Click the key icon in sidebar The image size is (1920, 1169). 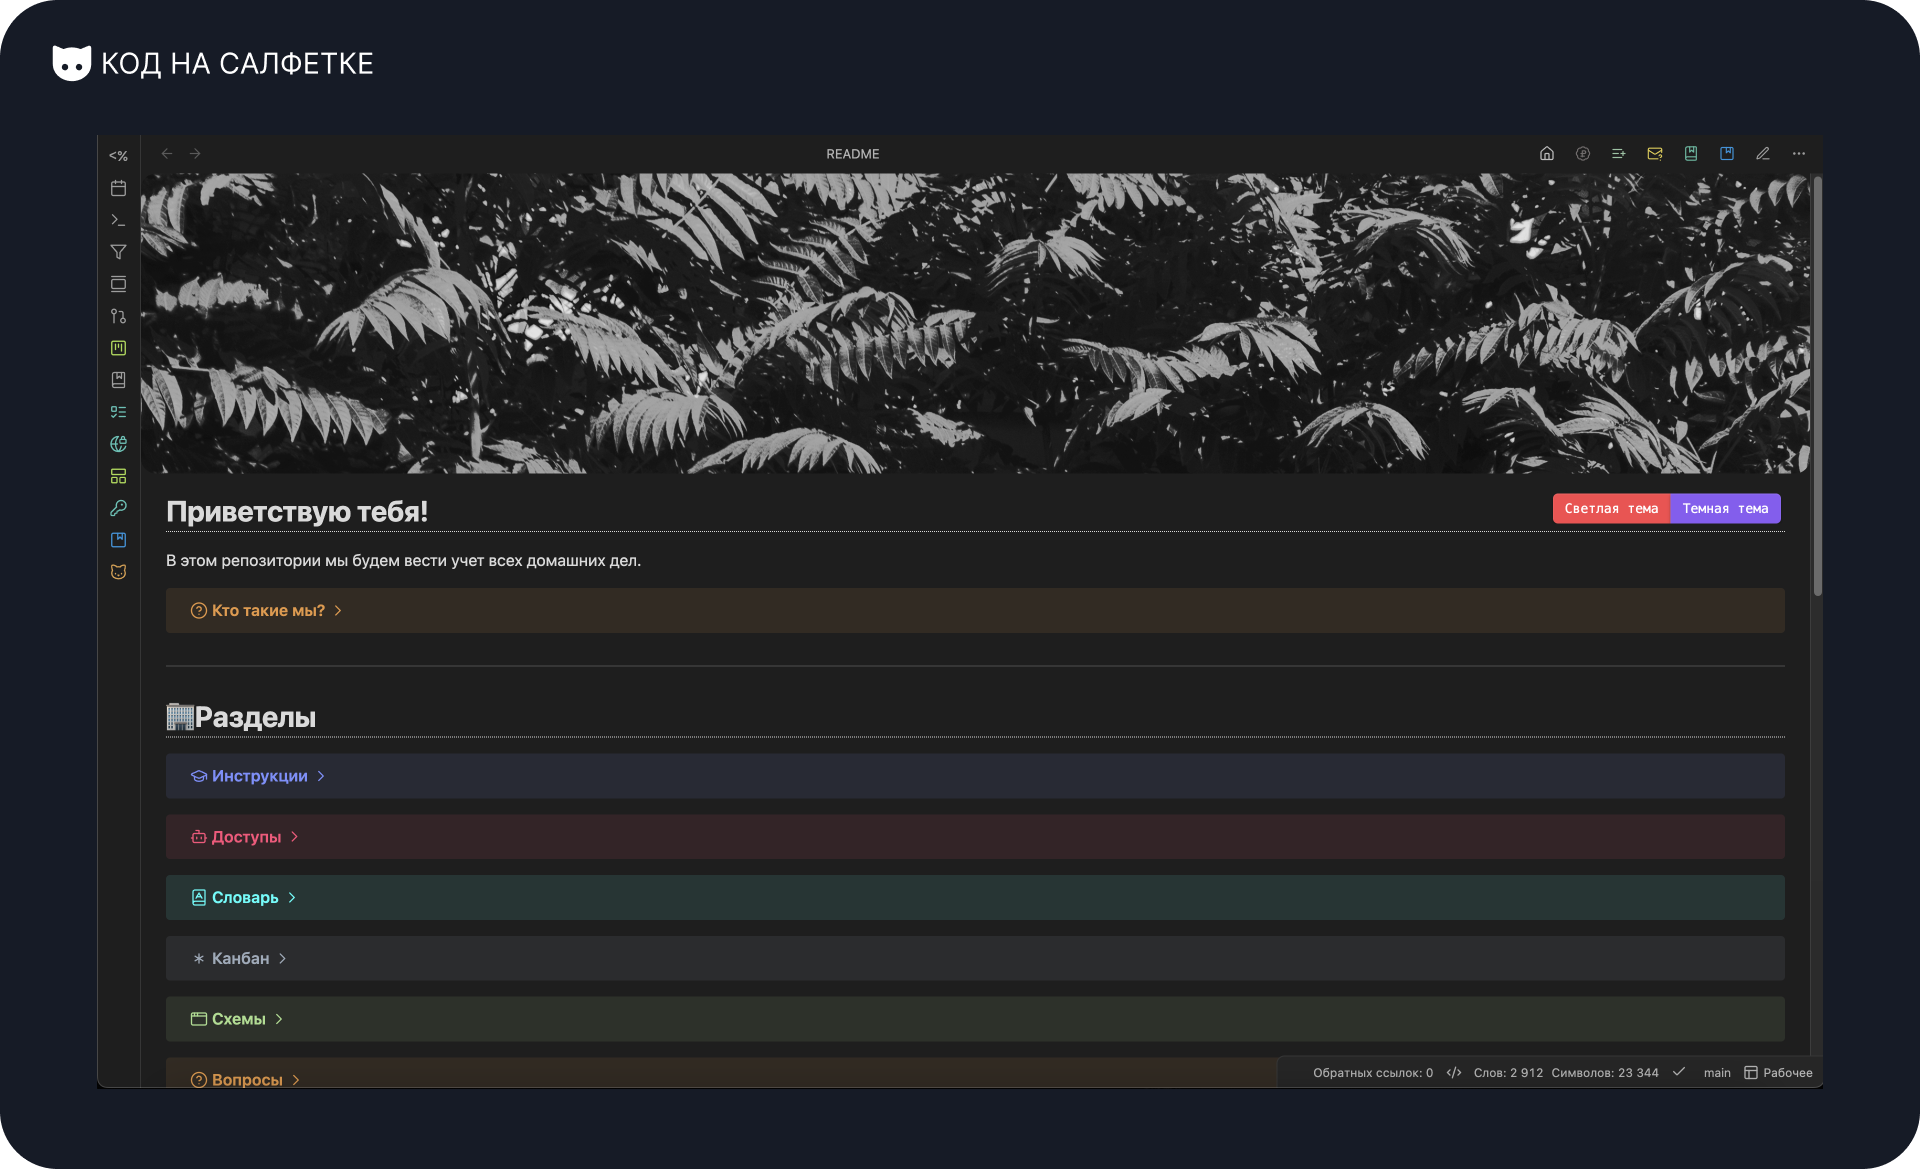point(118,508)
